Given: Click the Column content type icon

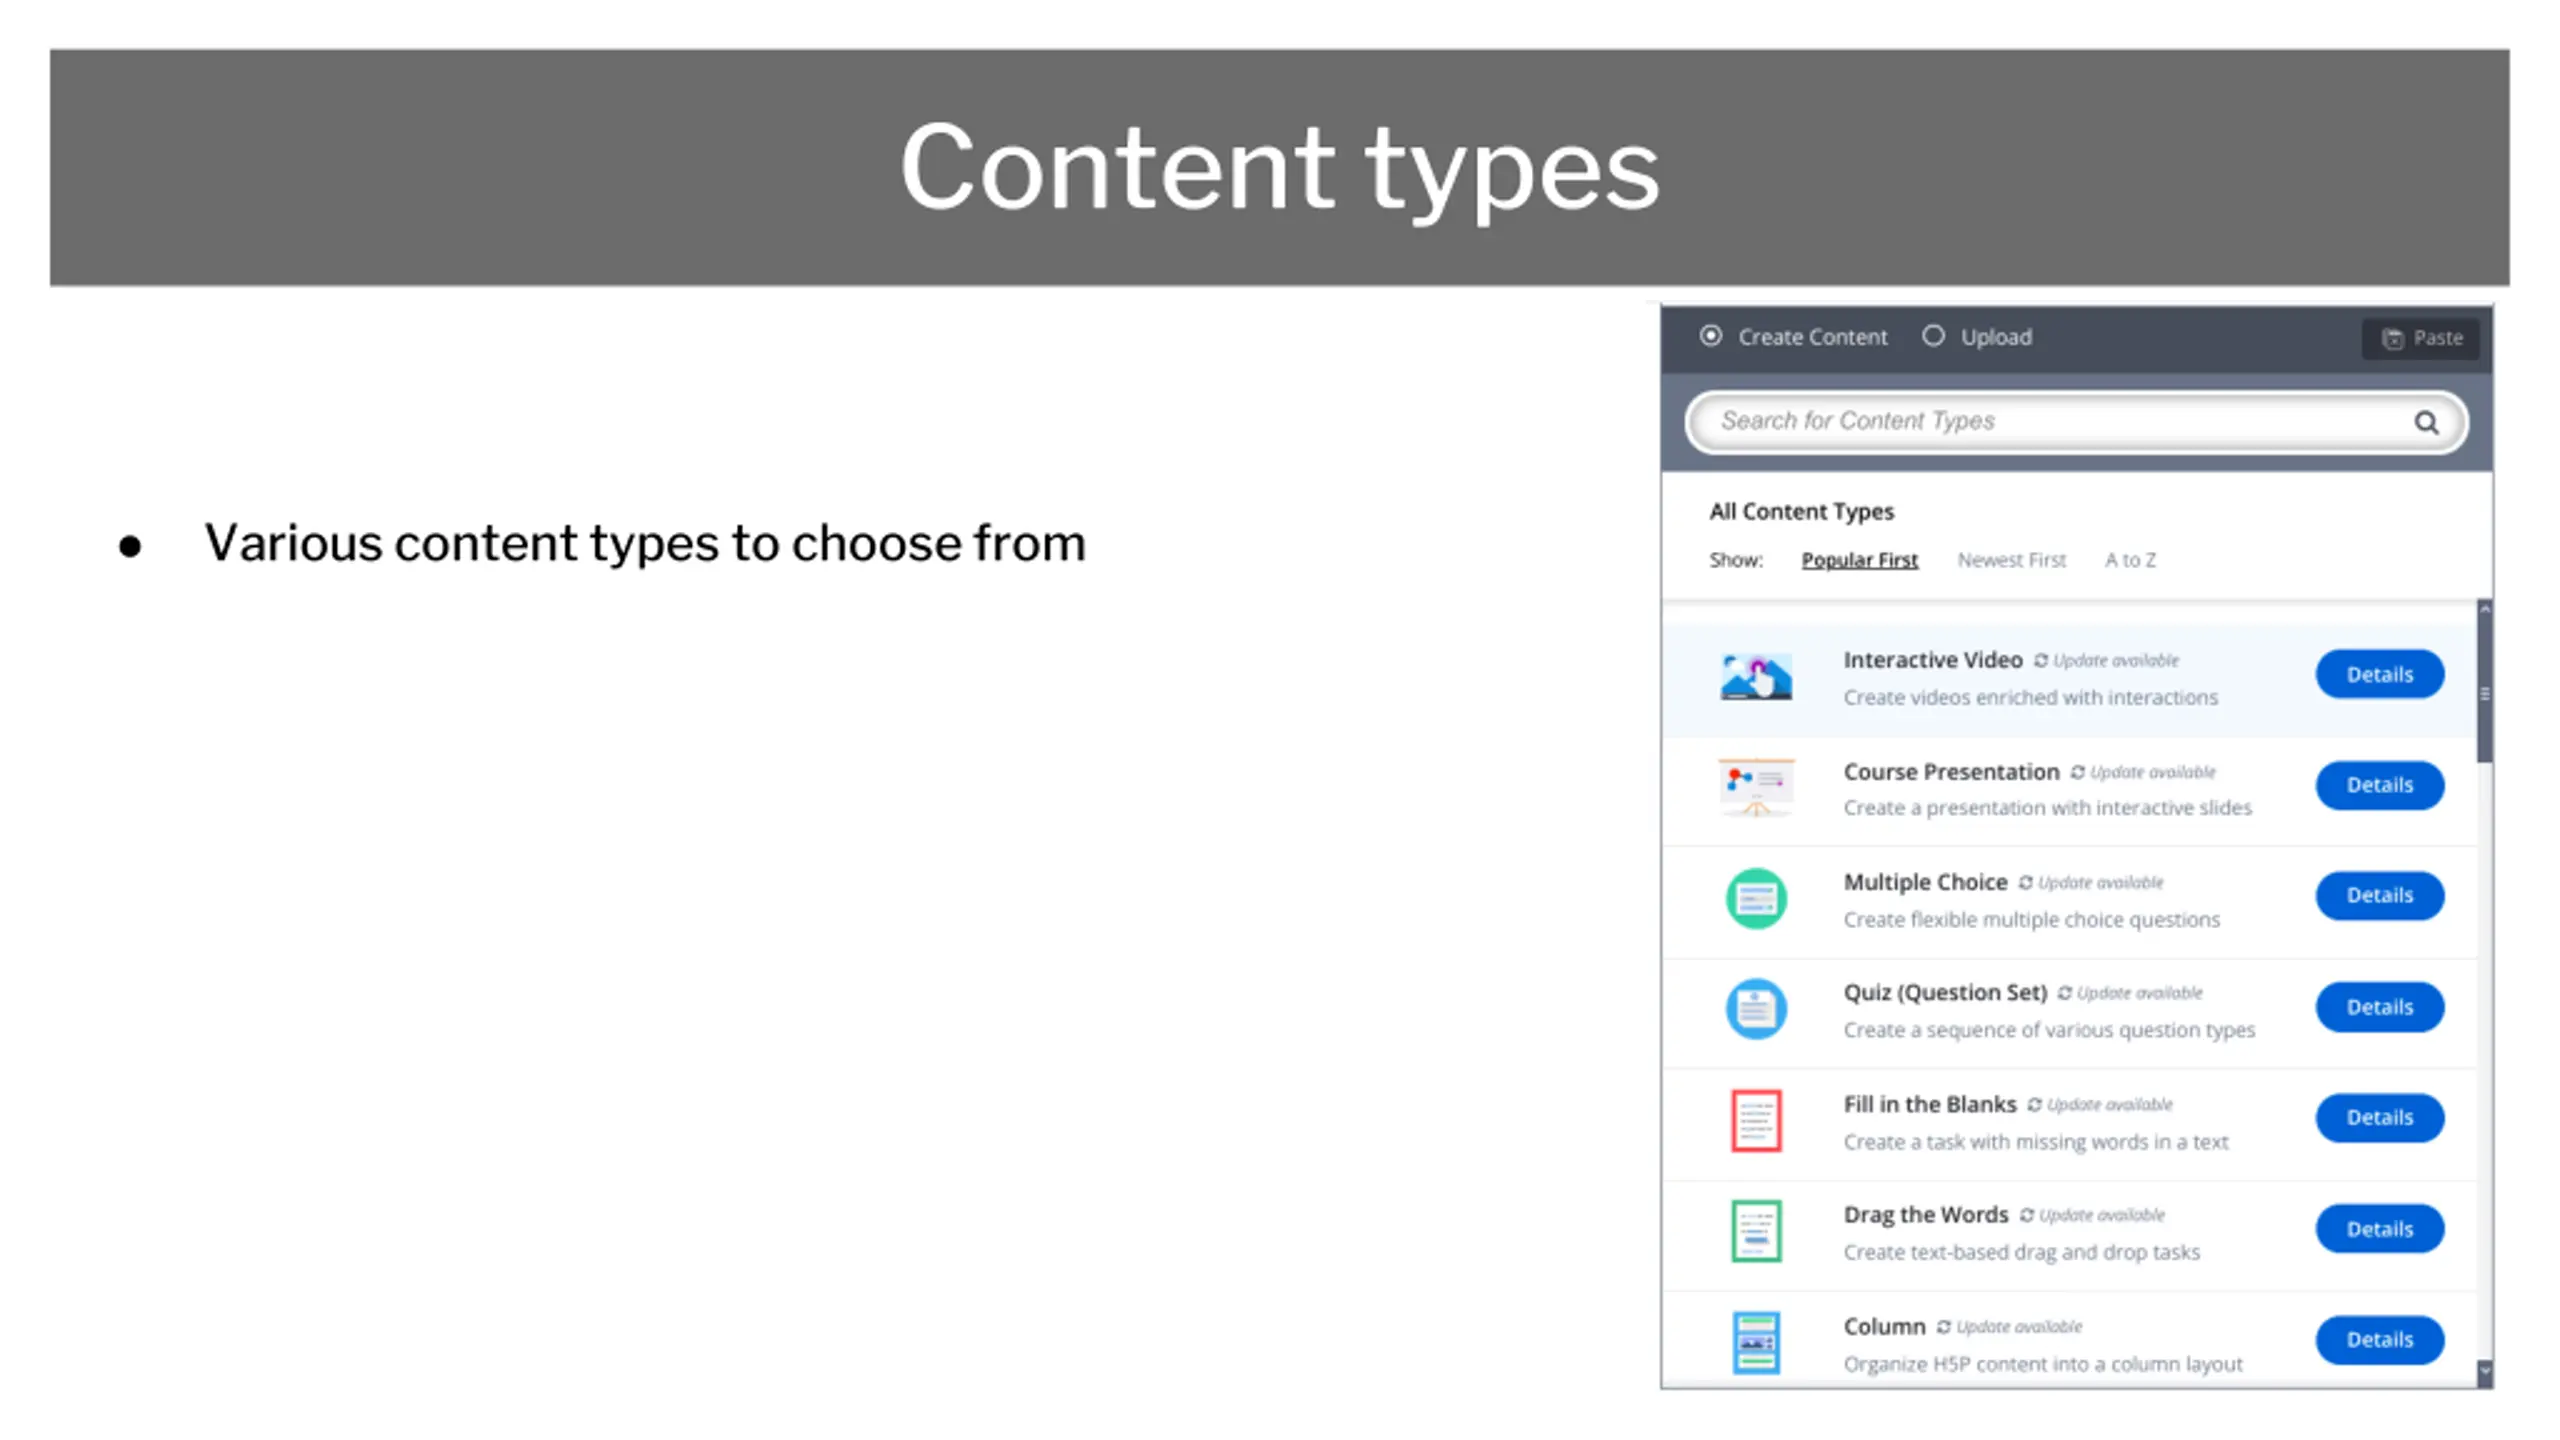Looking at the screenshot, I should [1756, 1342].
